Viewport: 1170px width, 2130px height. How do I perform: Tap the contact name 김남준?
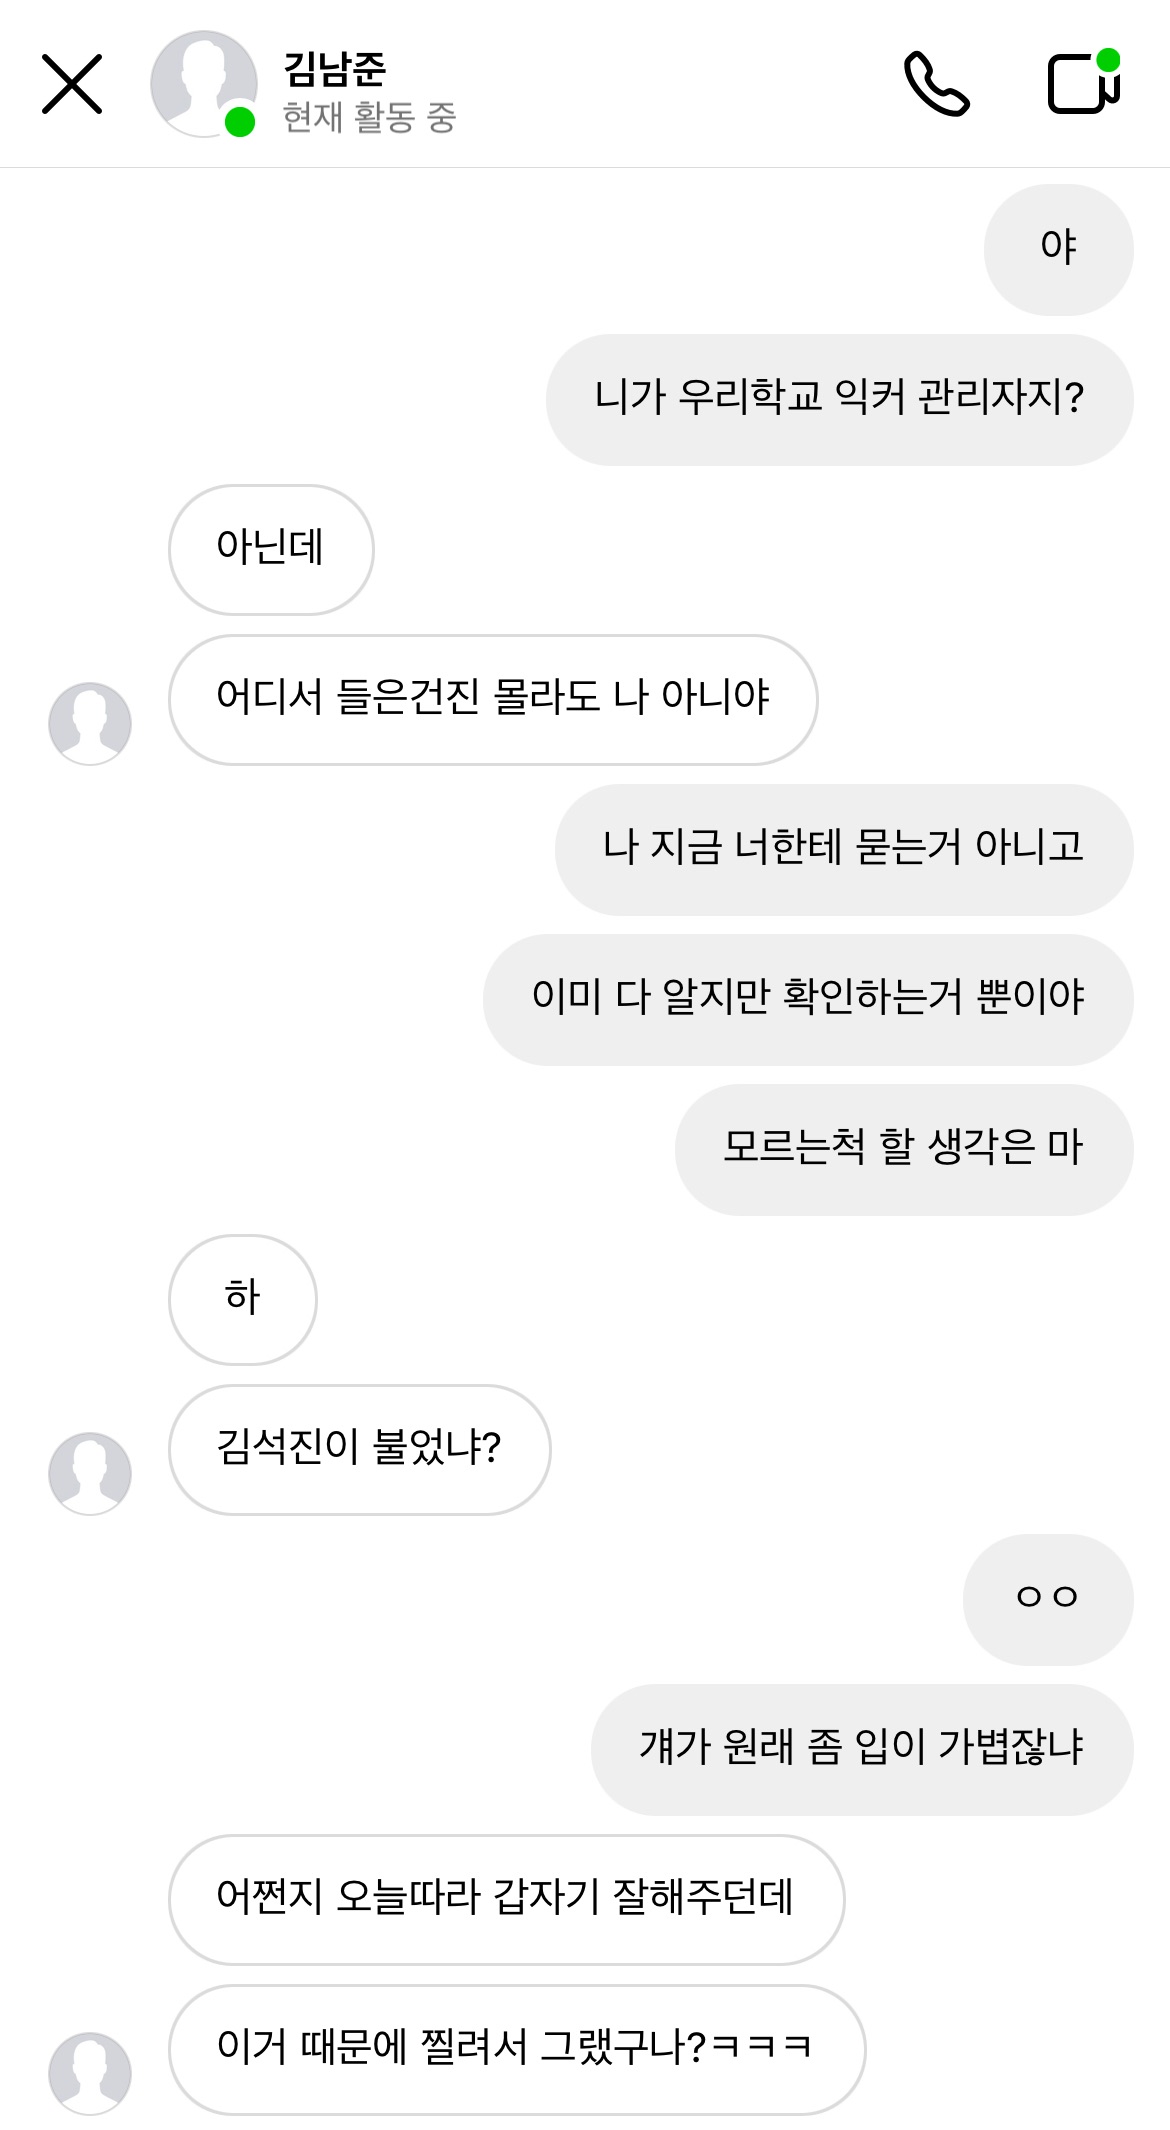pyautogui.click(x=335, y=68)
